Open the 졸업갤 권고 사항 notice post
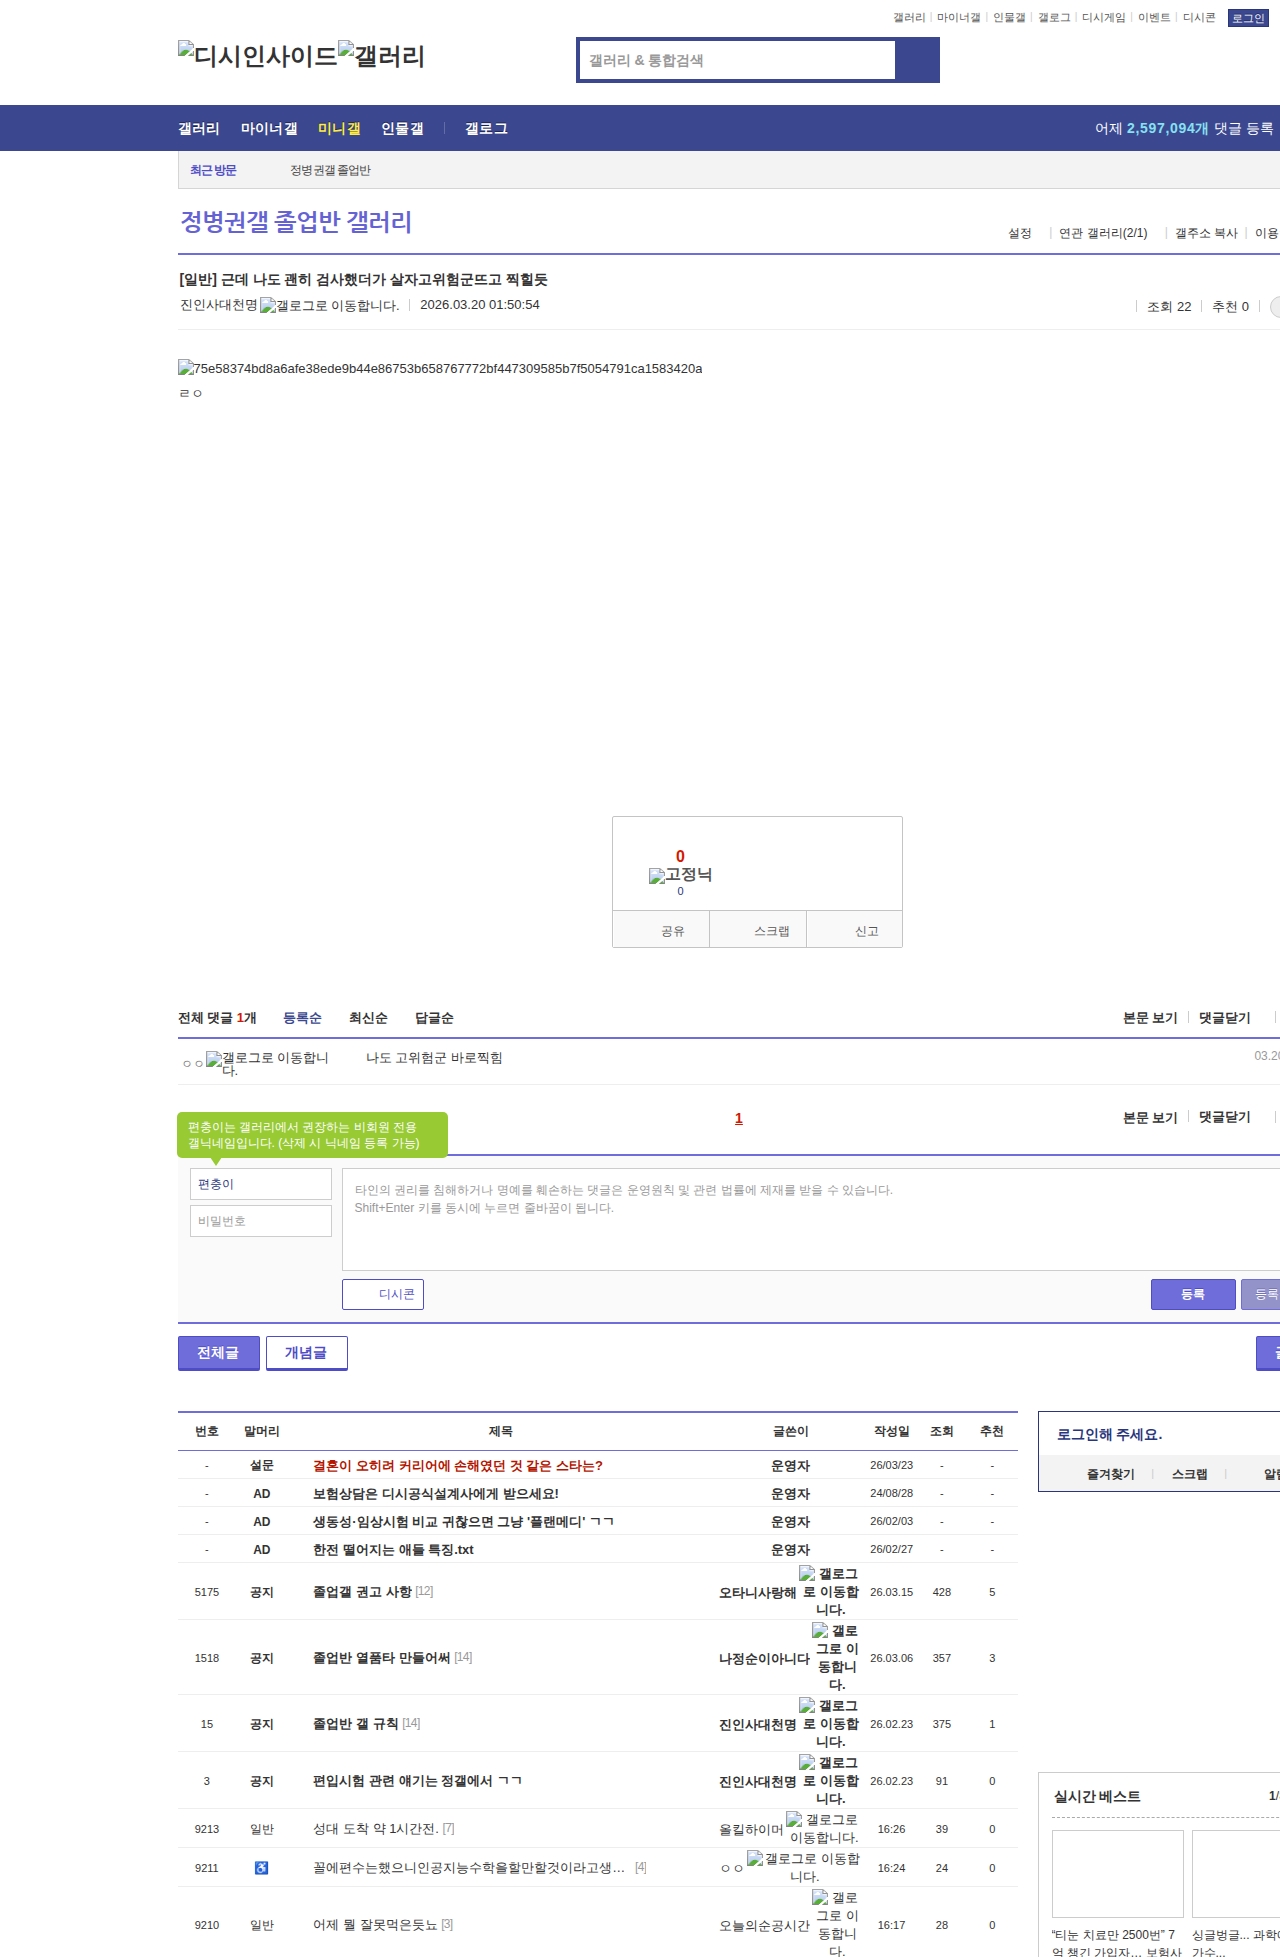Image resolution: width=1280 pixels, height=1957 pixels. 362,1592
